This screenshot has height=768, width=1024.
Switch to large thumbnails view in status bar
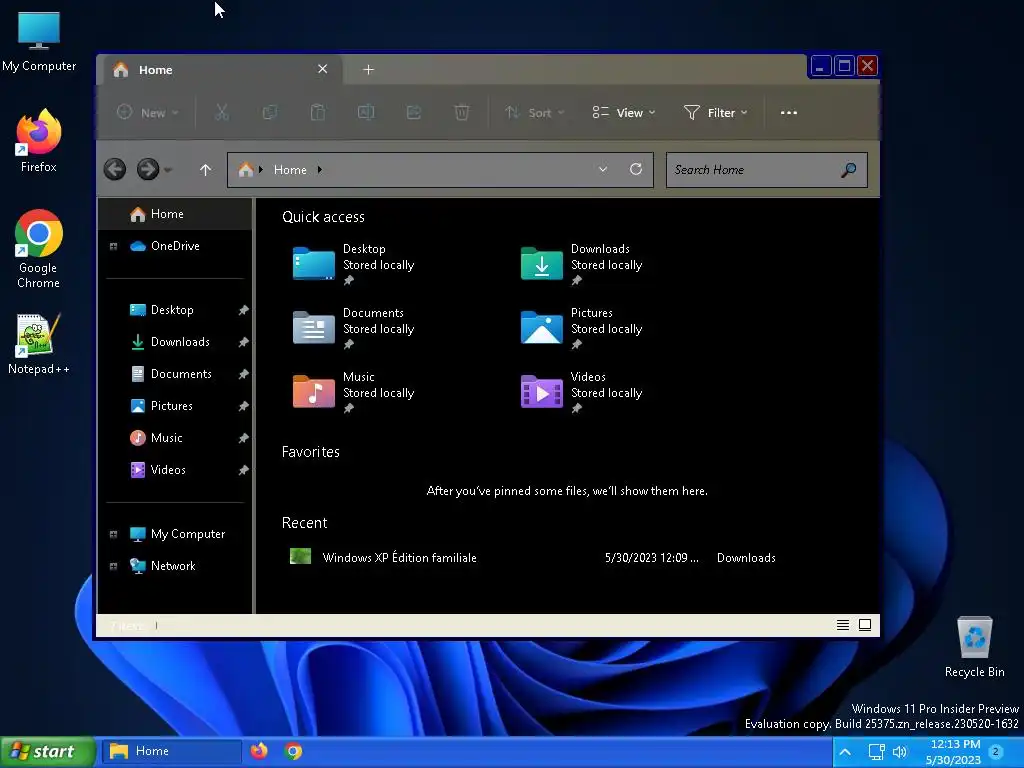click(x=865, y=625)
